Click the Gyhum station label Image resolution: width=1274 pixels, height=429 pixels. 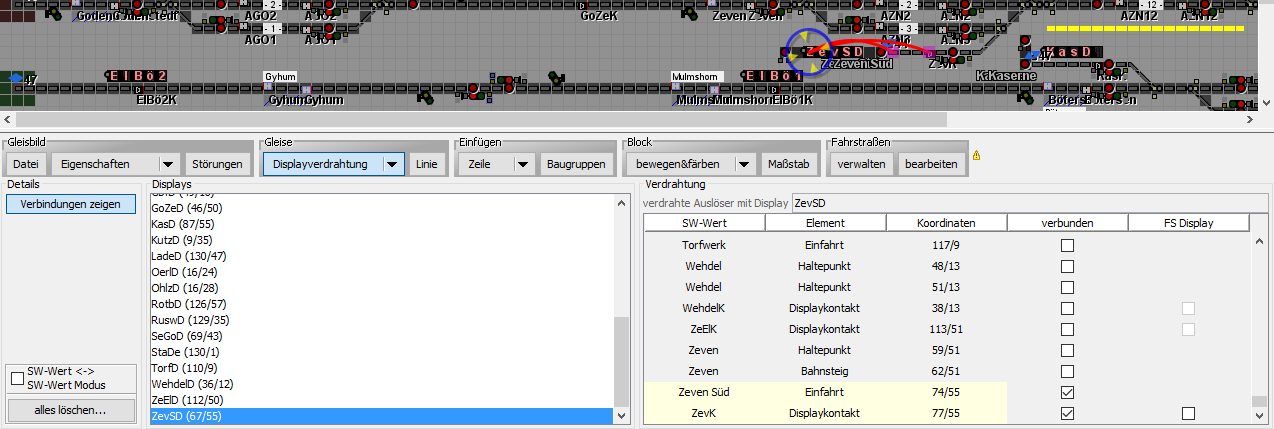point(279,76)
